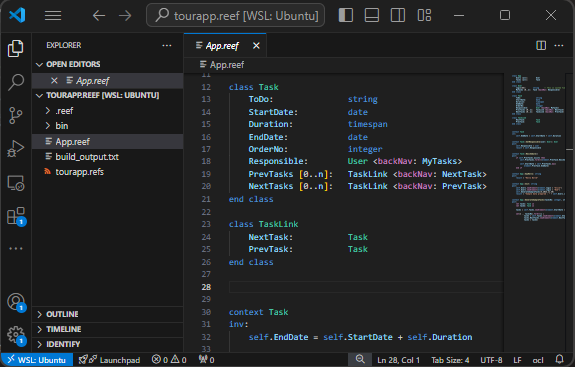Open the hamburger application menu
The width and height of the screenshot is (575, 367).
53,15
